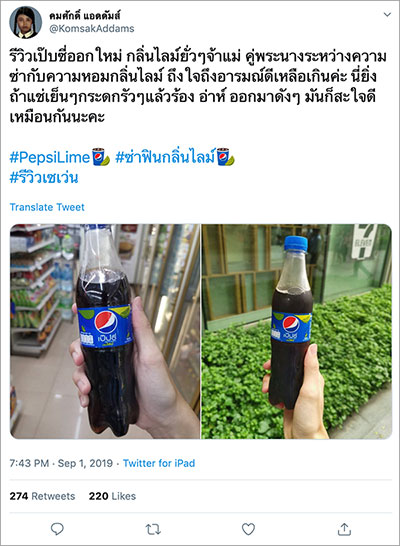
Task: Click the reply speech bubble icon
Action: tap(57, 529)
